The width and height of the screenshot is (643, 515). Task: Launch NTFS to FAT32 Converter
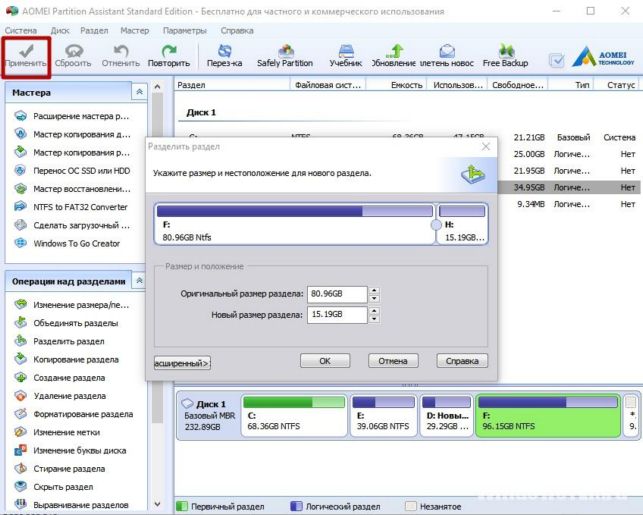[x=71, y=207]
